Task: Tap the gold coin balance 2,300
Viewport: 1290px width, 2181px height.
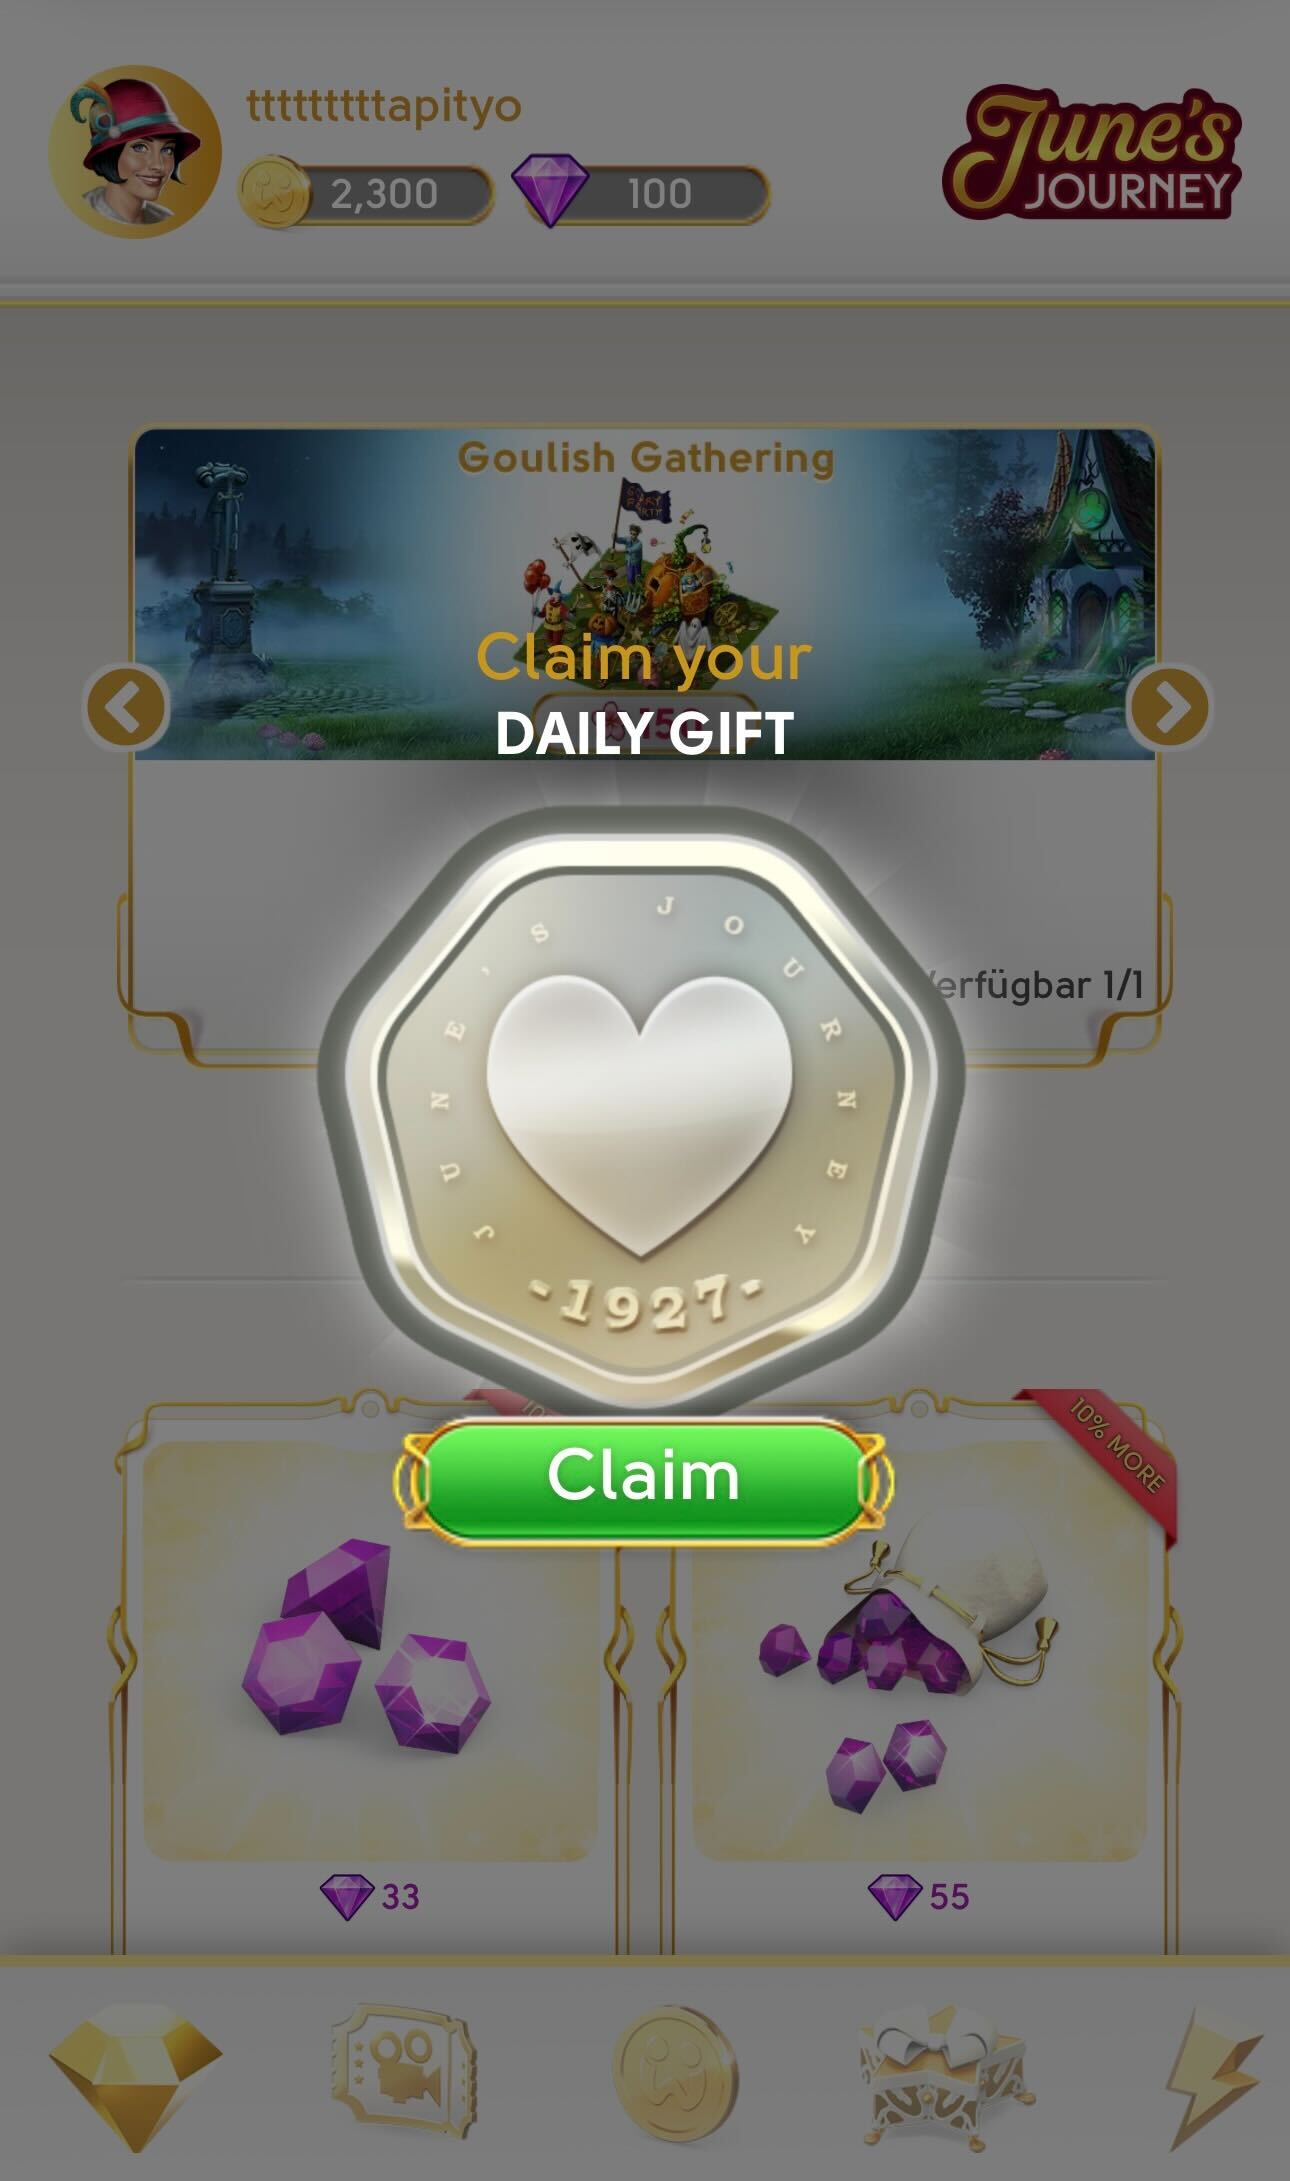Action: tap(367, 193)
